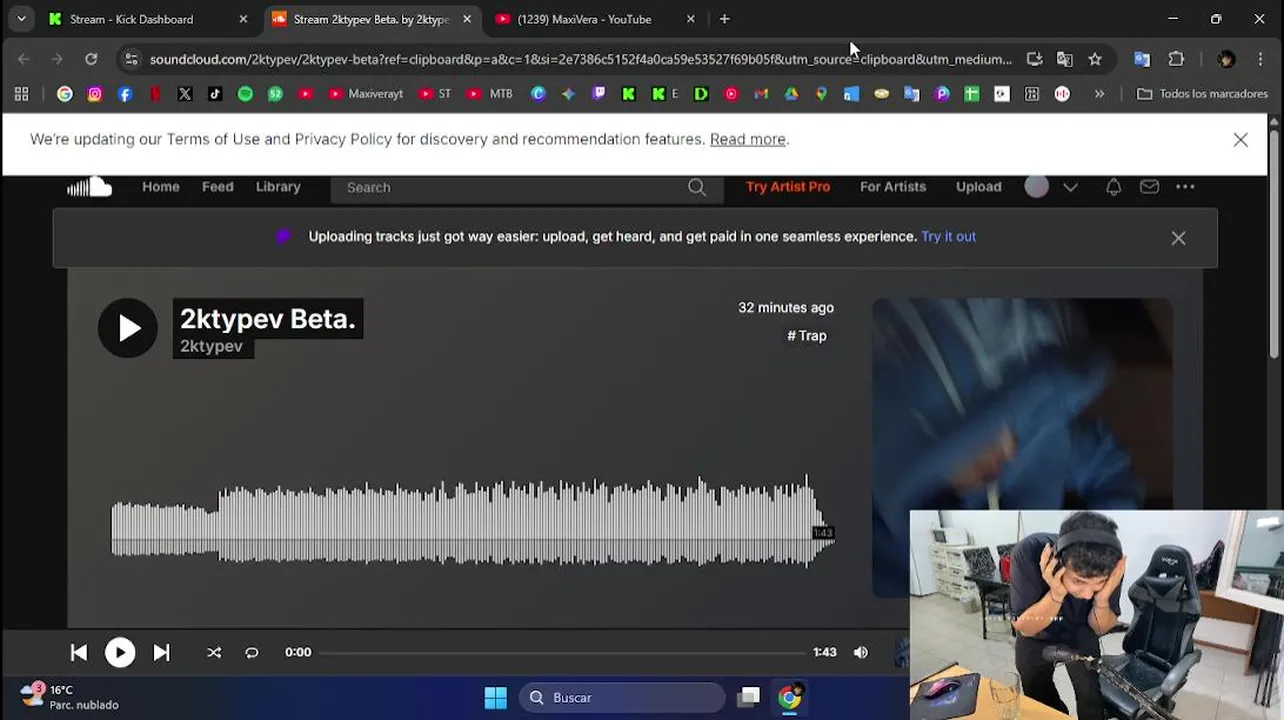
Task: Open the SoundCloud messages envelope icon
Action: [1149, 187]
